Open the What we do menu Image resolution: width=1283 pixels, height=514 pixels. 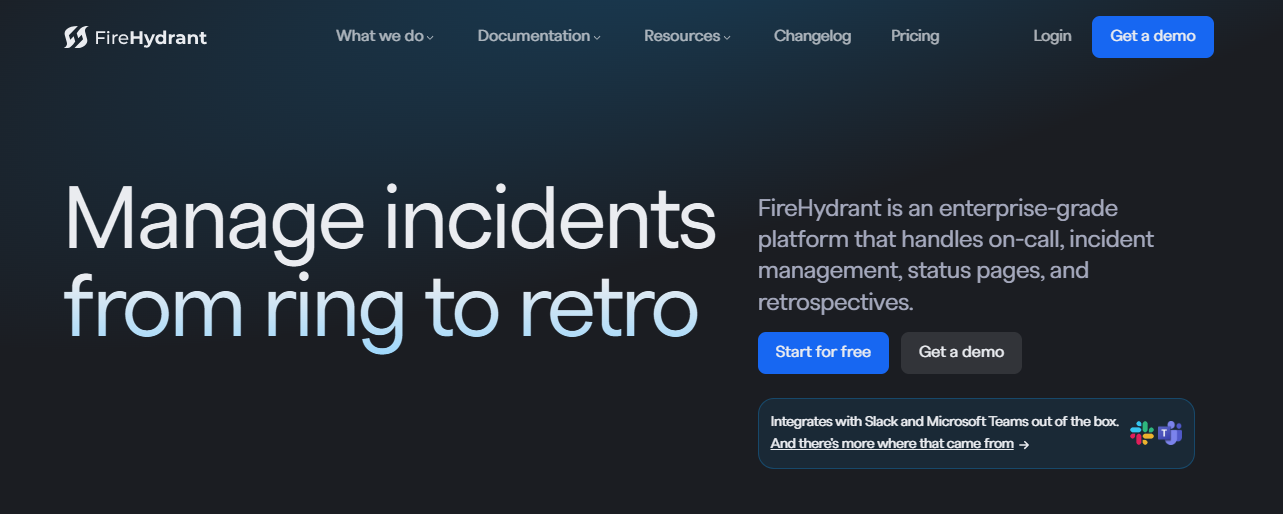(x=385, y=36)
